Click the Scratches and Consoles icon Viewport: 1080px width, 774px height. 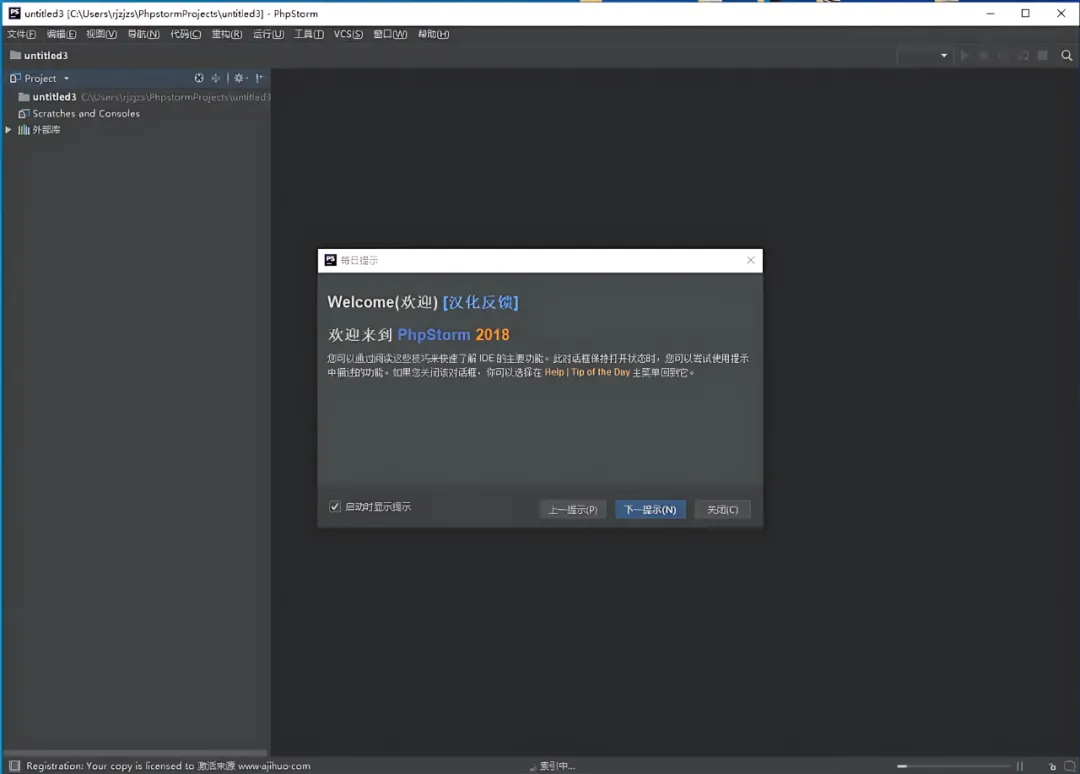click(x=23, y=114)
